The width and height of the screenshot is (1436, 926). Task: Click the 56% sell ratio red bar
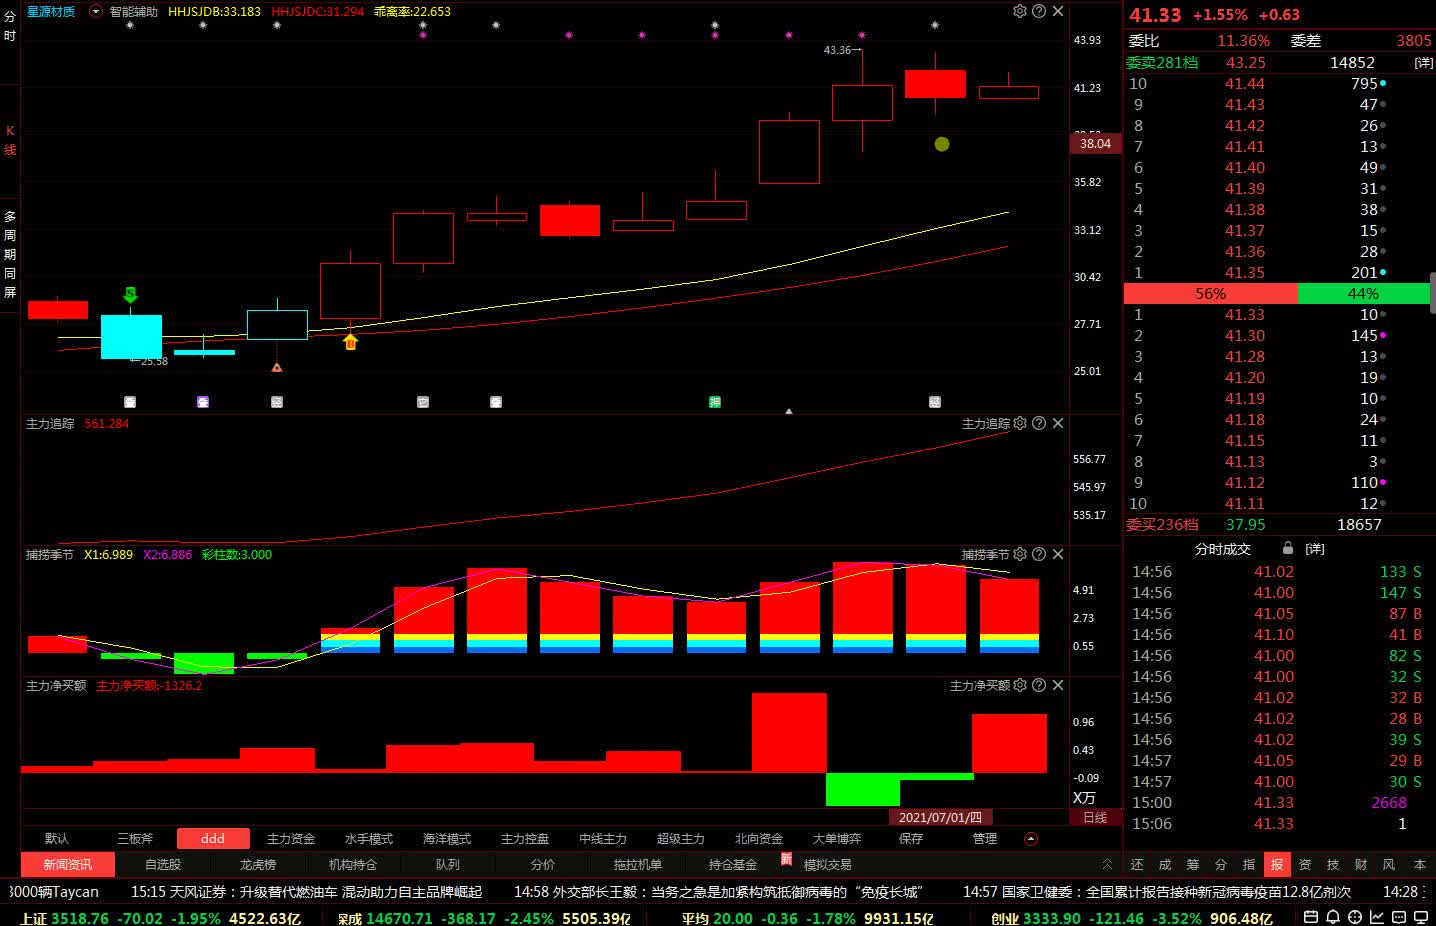(1210, 293)
